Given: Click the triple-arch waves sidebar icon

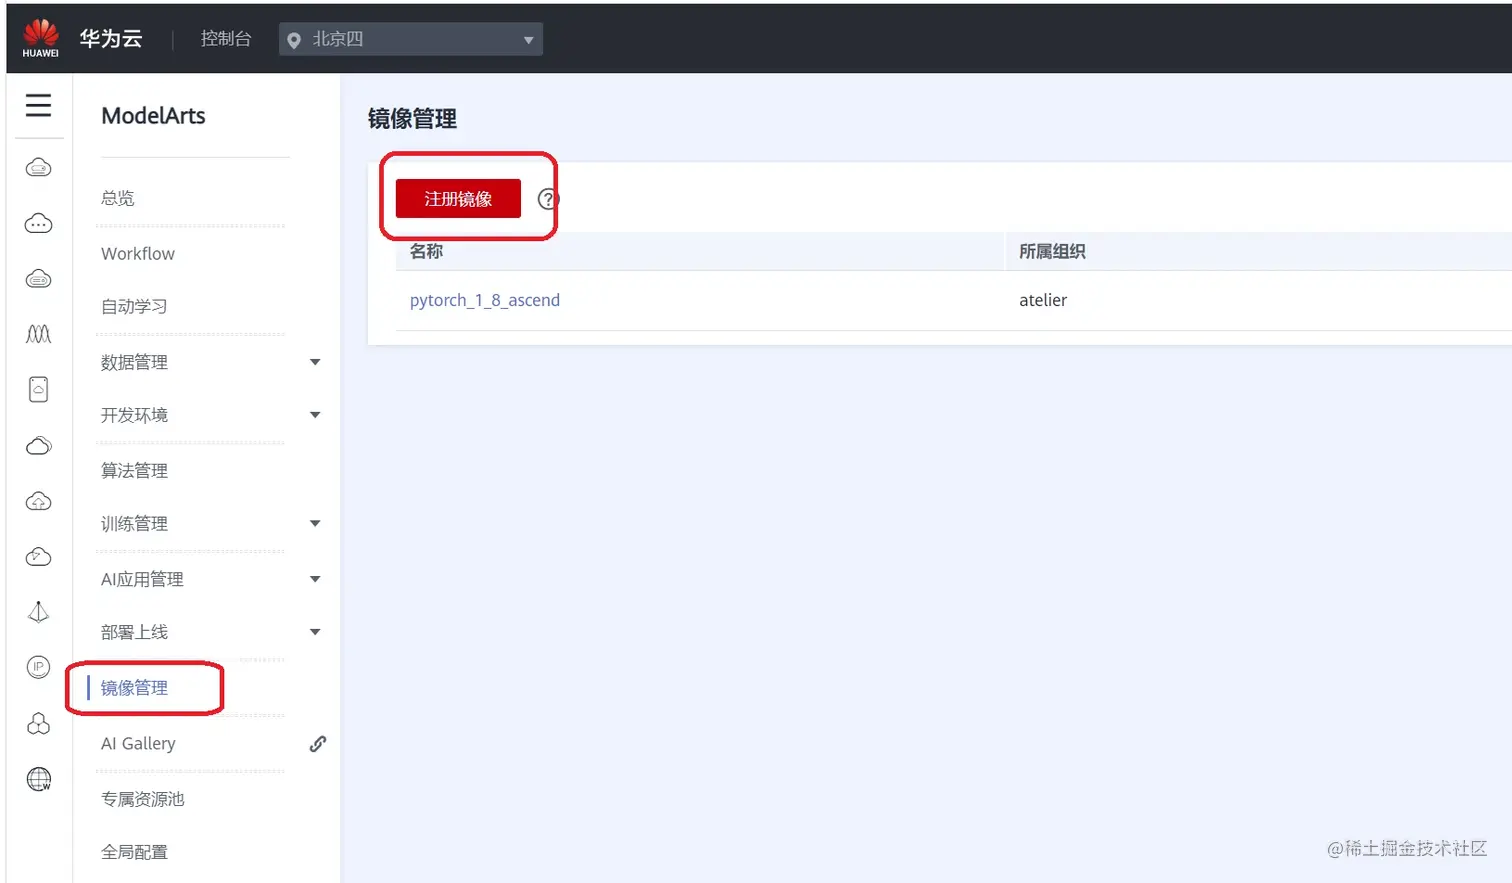Looking at the screenshot, I should 38,334.
